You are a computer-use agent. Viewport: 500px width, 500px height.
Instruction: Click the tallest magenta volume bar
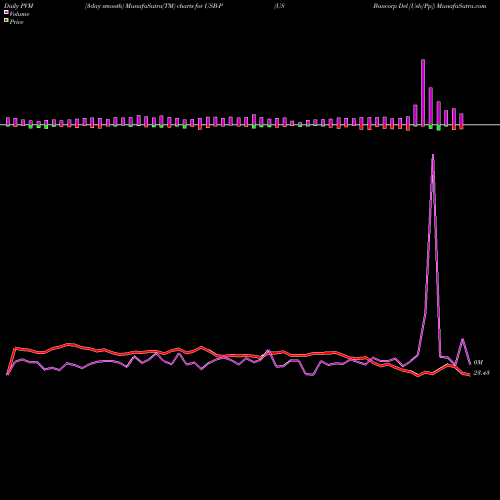[x=423, y=93]
